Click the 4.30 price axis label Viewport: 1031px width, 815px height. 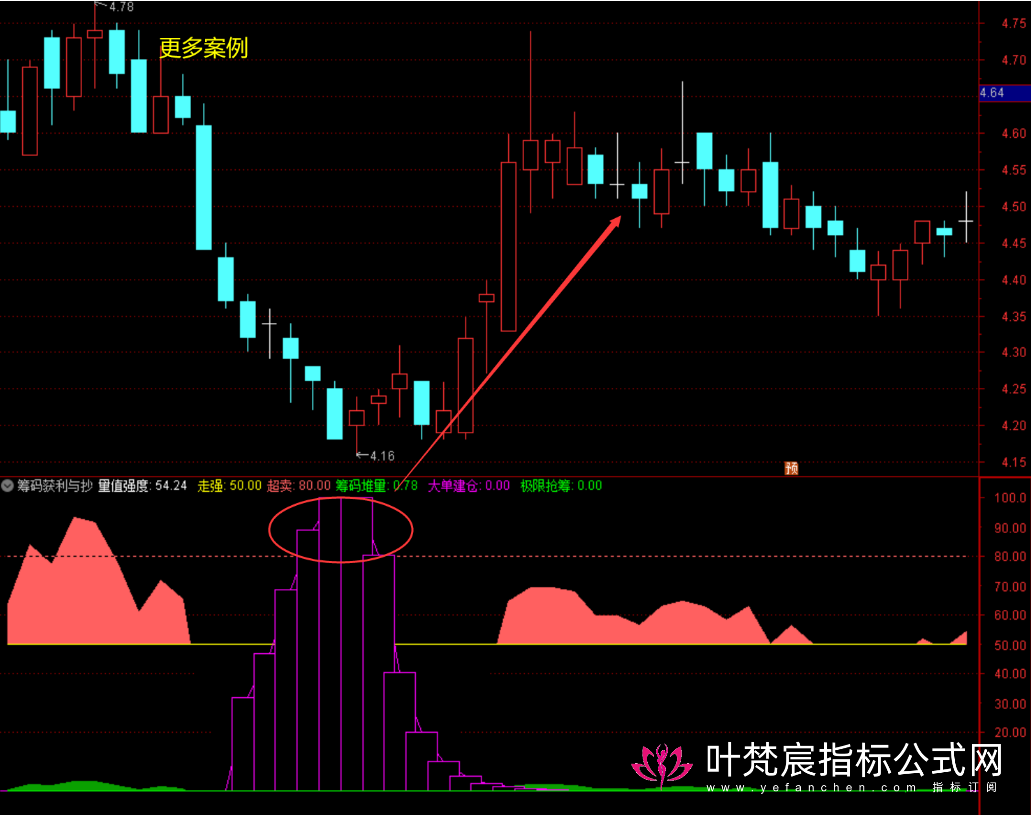1013,353
